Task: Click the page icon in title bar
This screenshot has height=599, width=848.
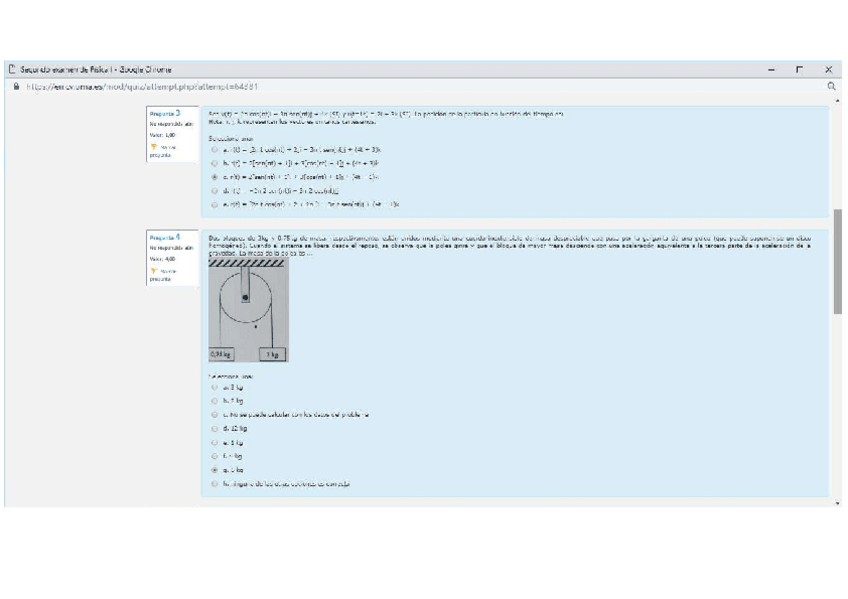Action: (x=12, y=69)
